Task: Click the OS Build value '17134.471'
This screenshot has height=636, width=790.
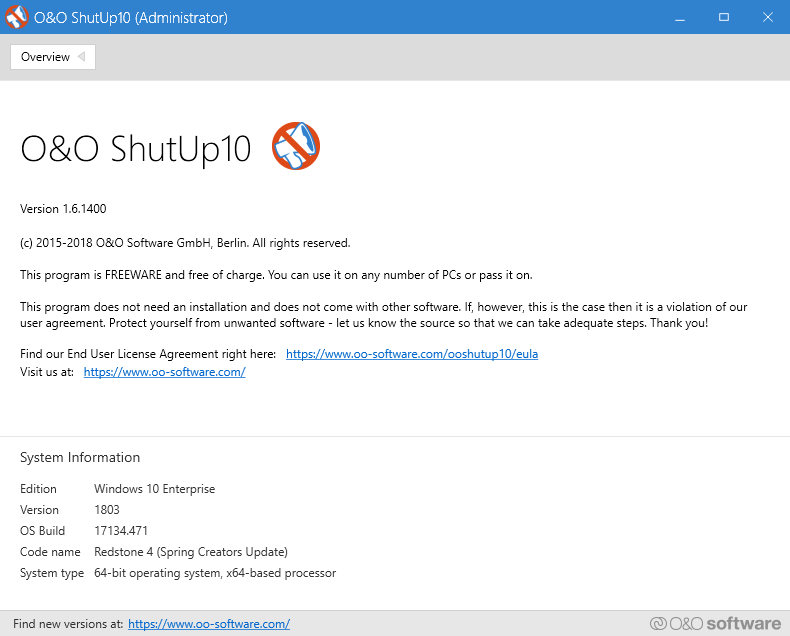Action: click(x=121, y=531)
